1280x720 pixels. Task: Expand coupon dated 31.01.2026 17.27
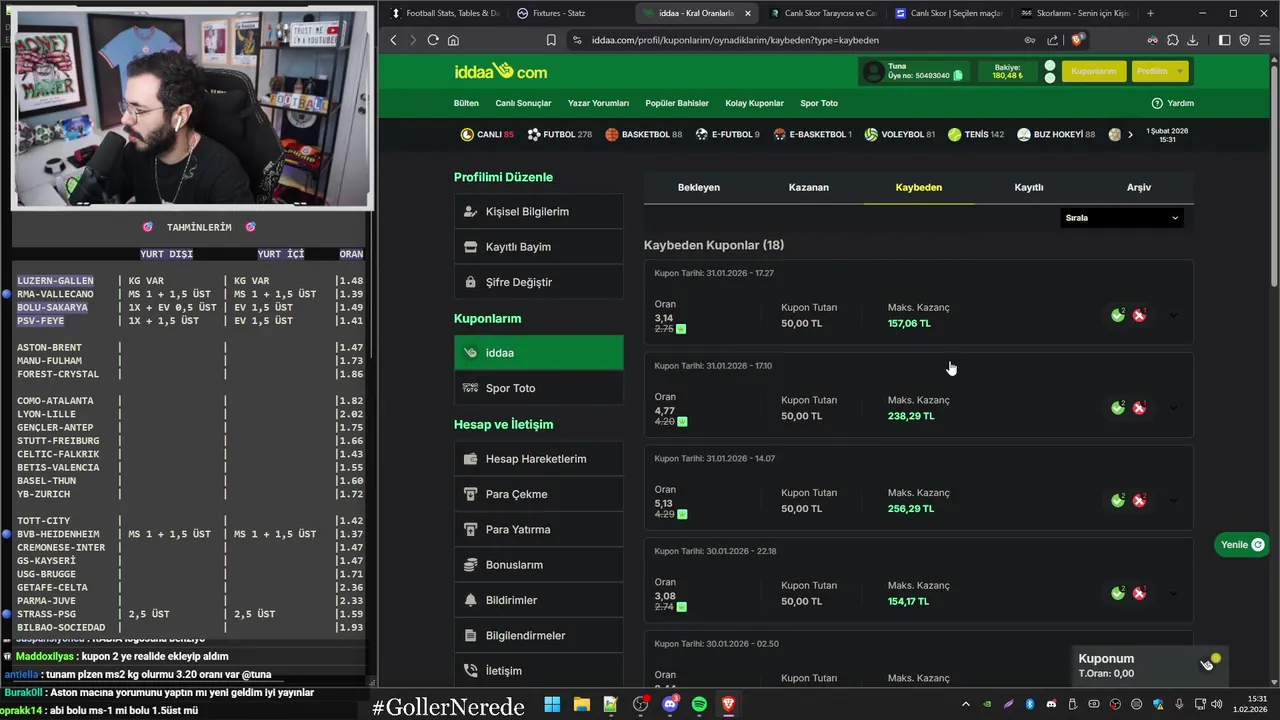[x=1173, y=315]
